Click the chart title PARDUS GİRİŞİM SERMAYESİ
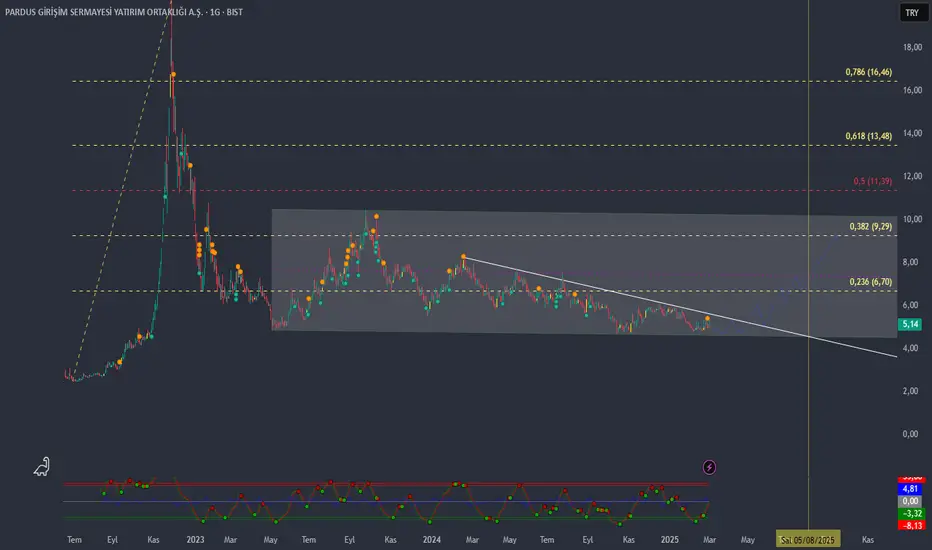The width and height of the screenshot is (932, 550). (124, 12)
